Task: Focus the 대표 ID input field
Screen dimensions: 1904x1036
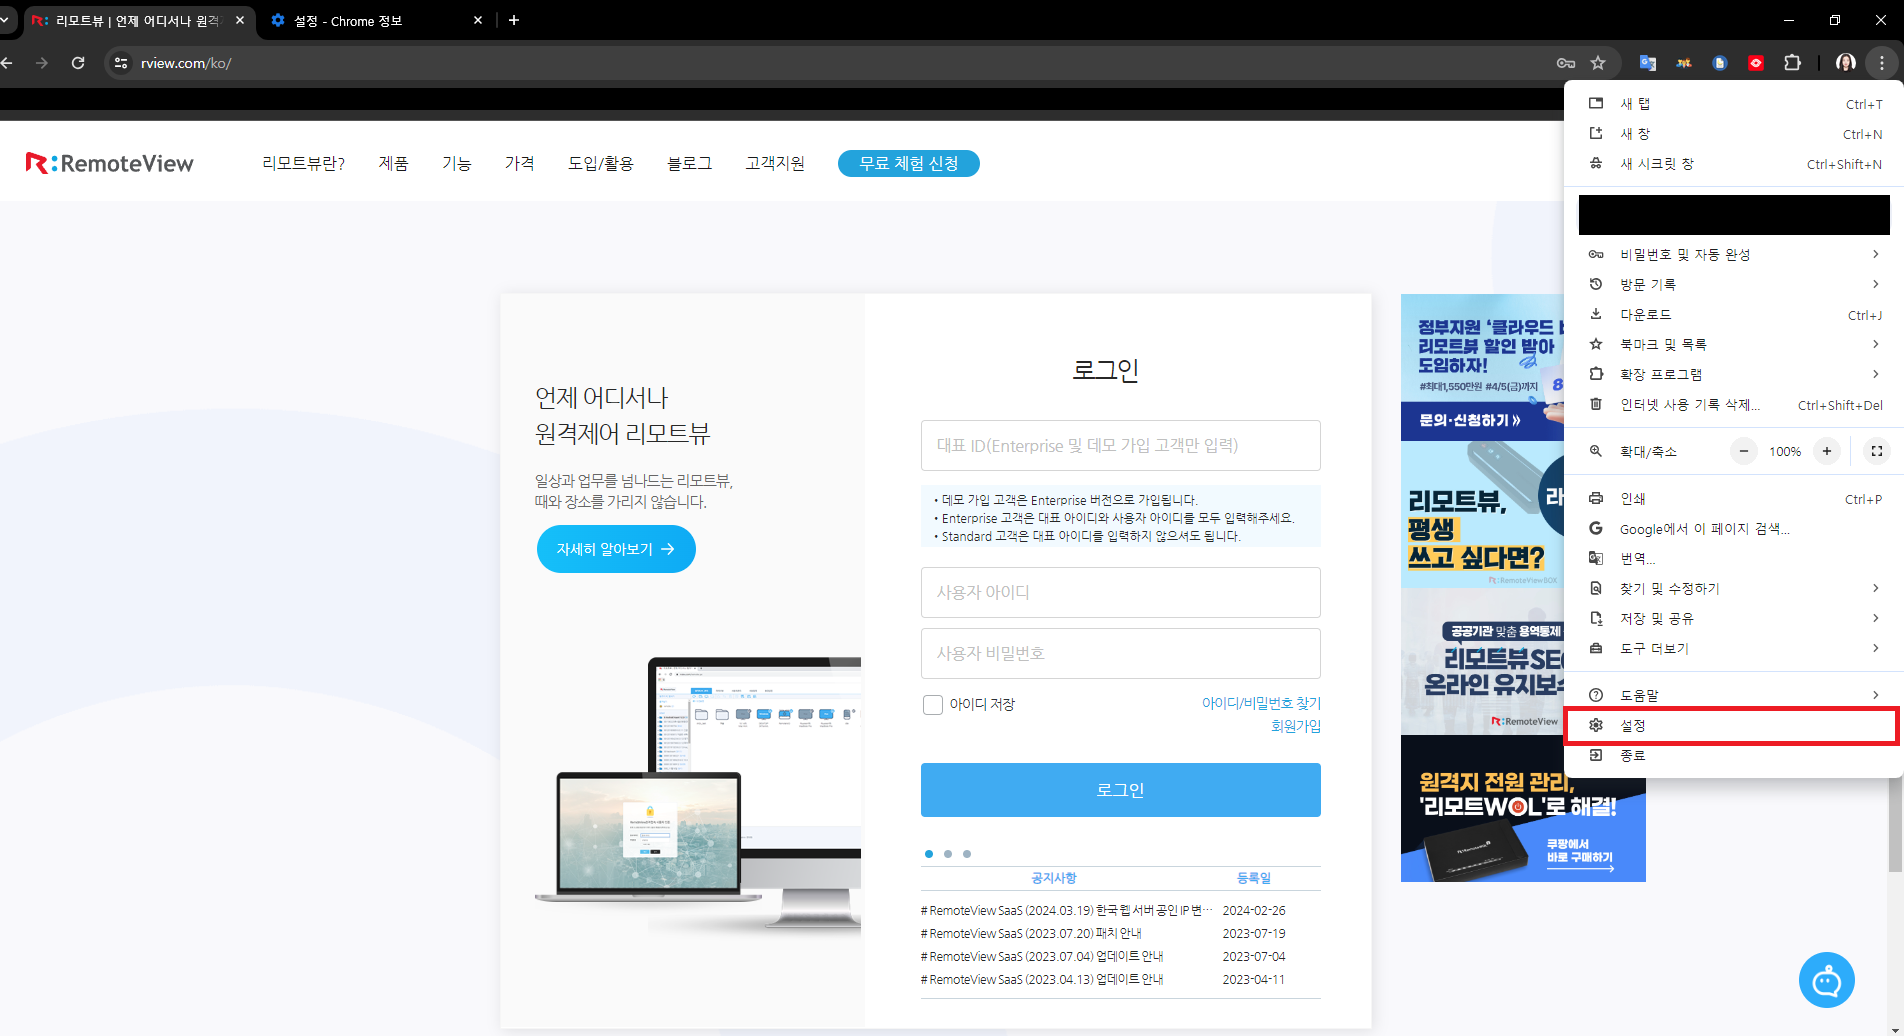Action: point(1120,445)
